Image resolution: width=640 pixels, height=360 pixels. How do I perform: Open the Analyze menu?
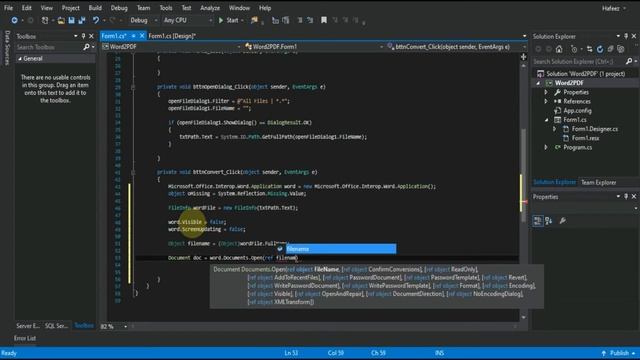[210, 8]
